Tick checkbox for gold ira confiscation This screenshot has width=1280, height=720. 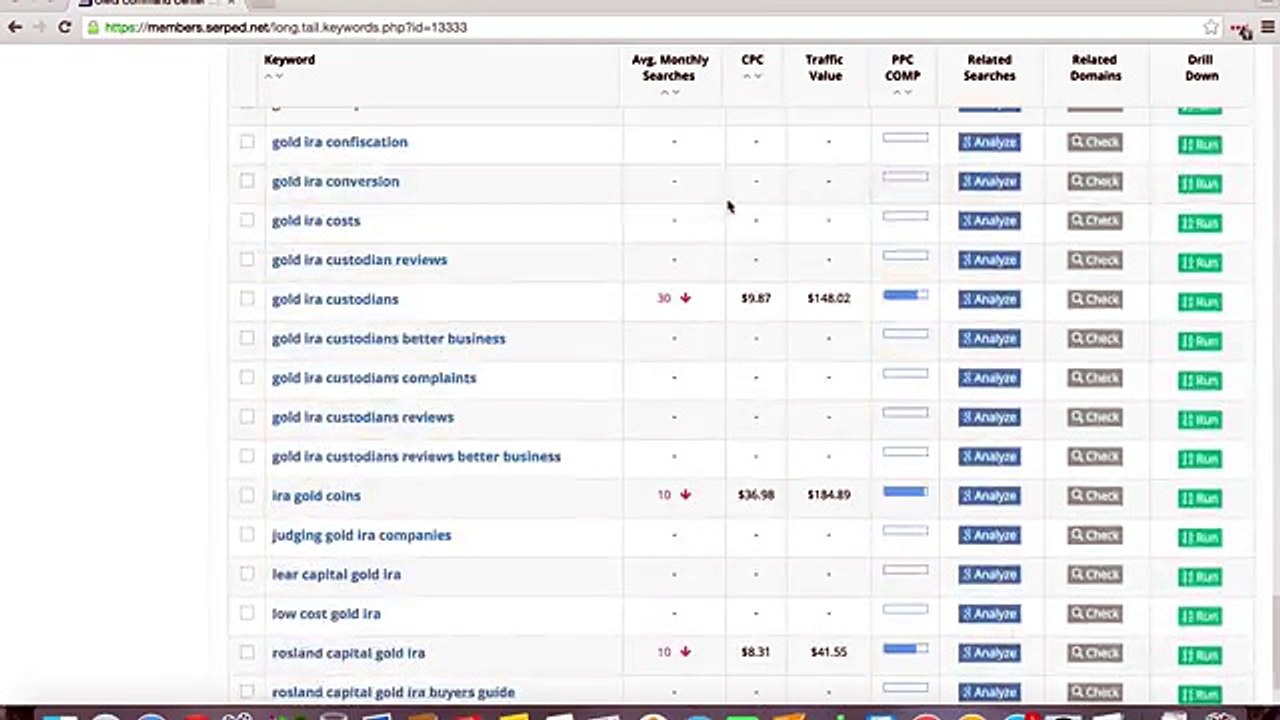(x=247, y=142)
